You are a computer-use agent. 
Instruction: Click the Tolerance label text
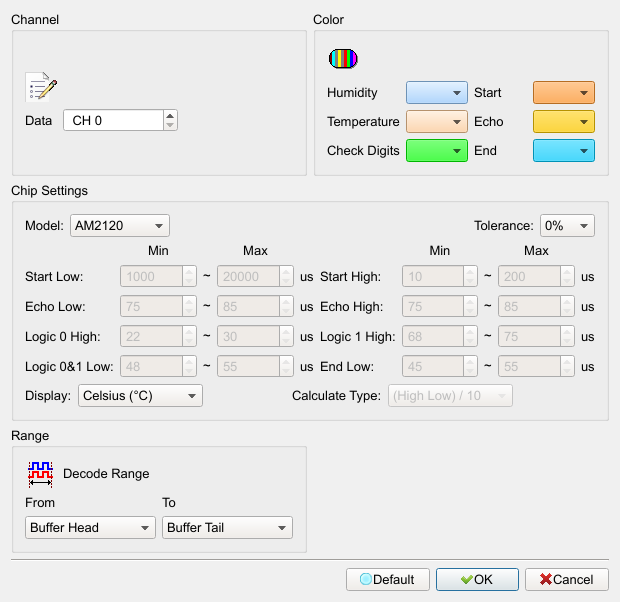tap(504, 225)
